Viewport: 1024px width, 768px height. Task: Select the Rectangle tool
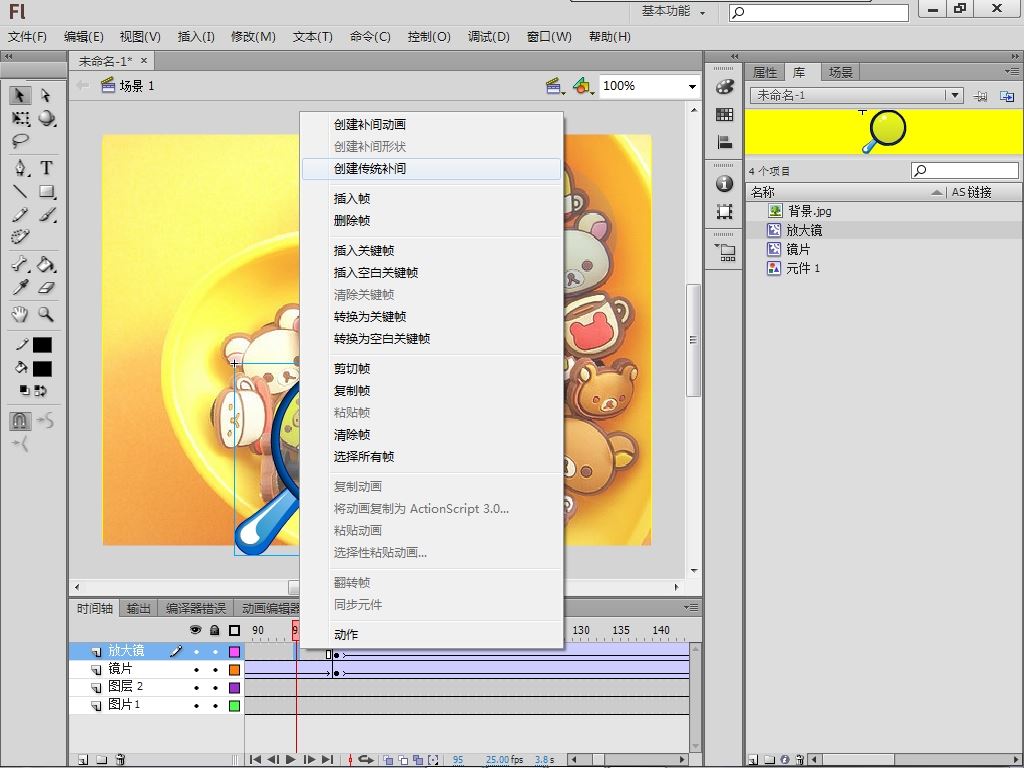pos(46,191)
